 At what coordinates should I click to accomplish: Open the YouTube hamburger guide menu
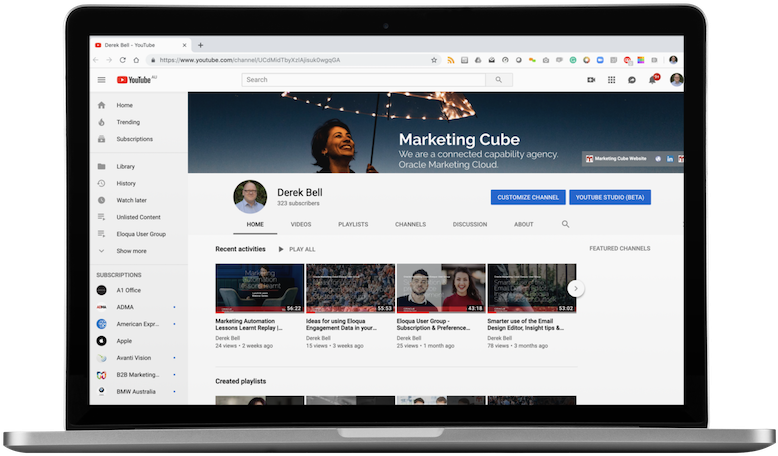101,80
